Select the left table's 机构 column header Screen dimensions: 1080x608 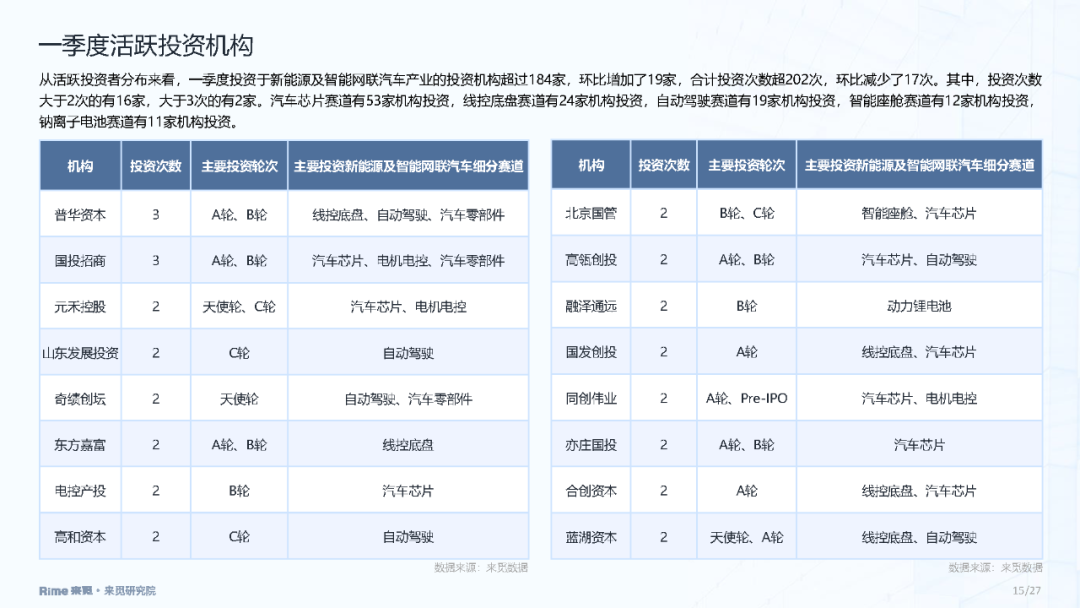80,166
